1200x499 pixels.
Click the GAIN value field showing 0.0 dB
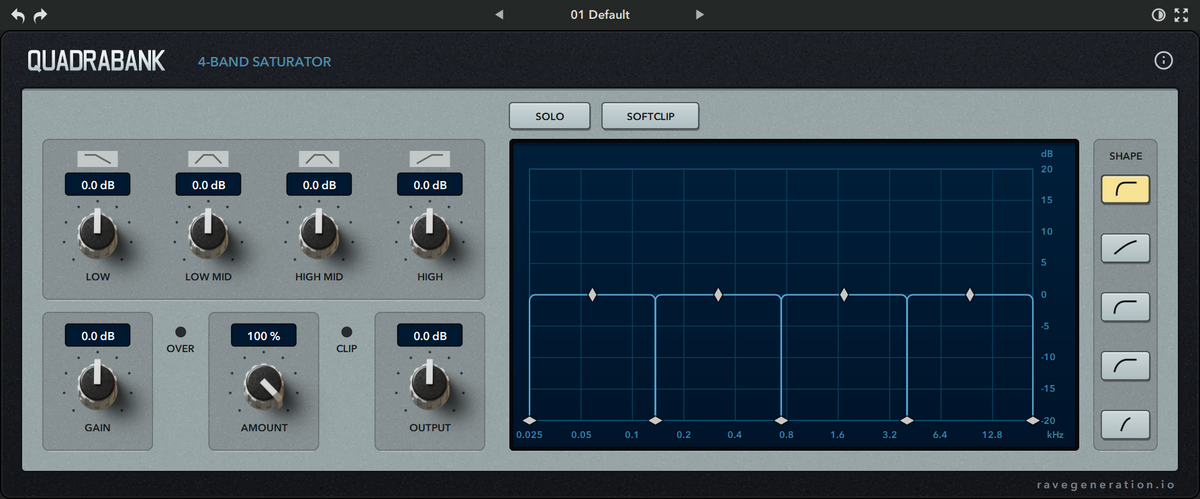(x=97, y=336)
